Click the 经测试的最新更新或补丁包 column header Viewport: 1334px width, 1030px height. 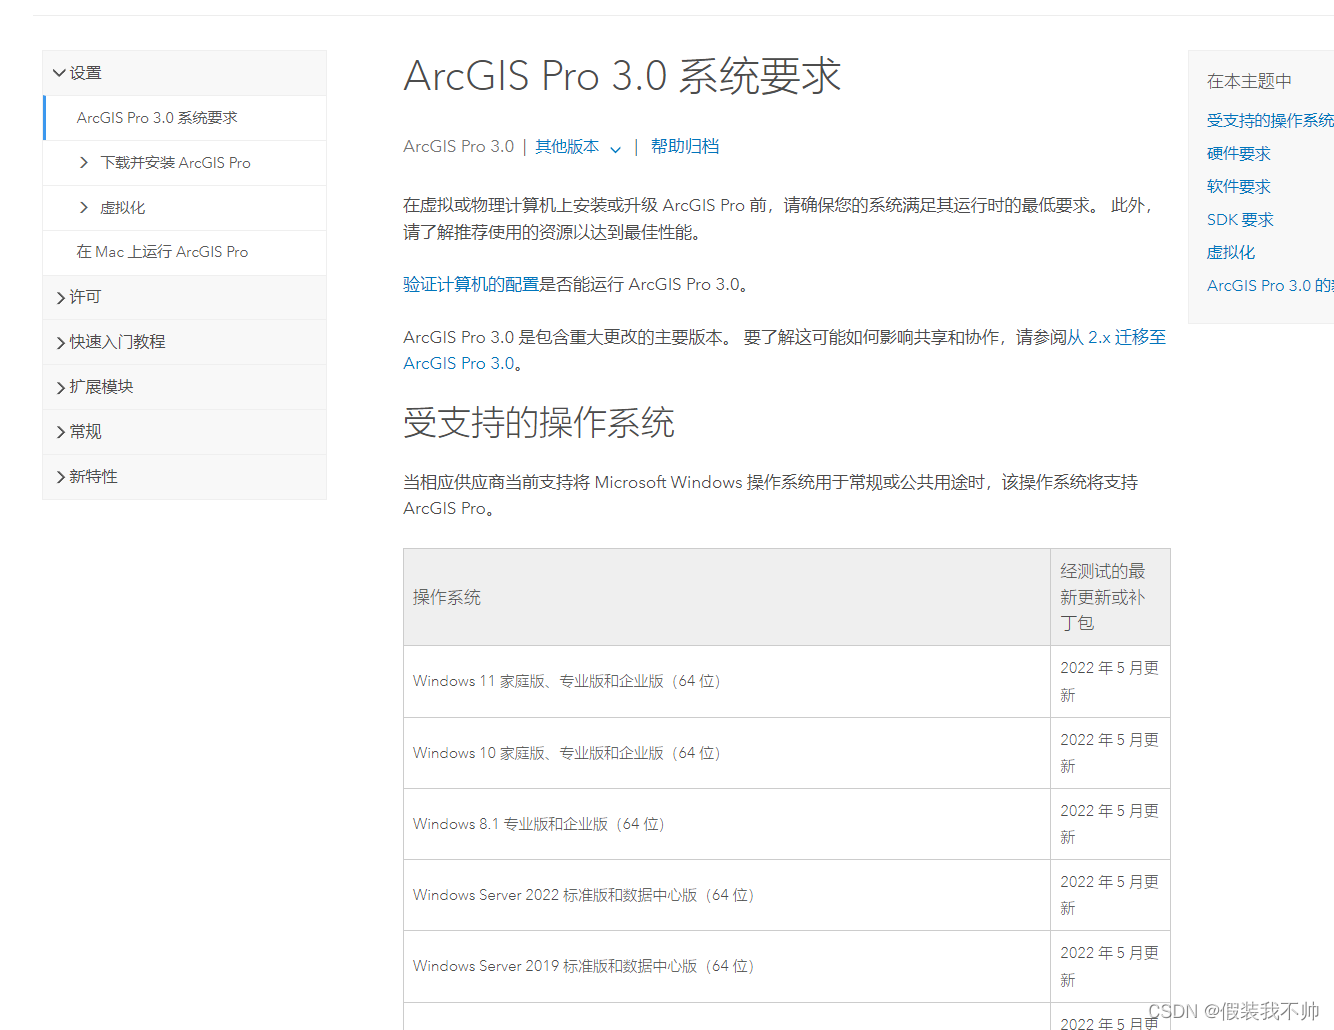[1110, 597]
